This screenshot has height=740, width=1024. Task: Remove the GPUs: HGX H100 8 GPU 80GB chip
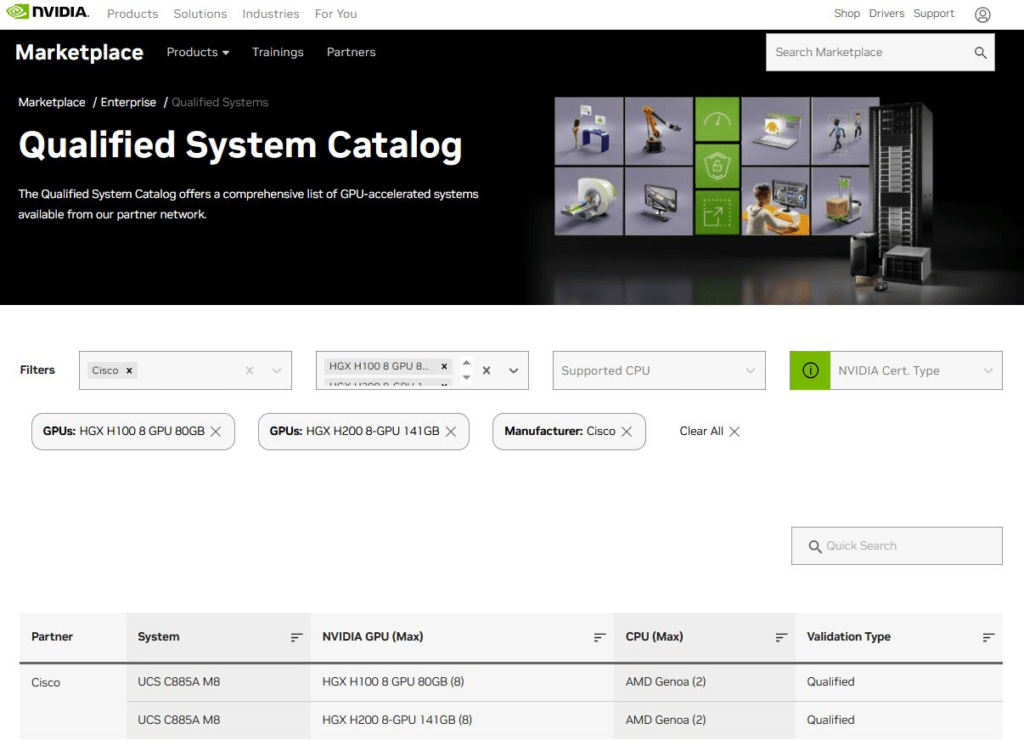point(216,432)
